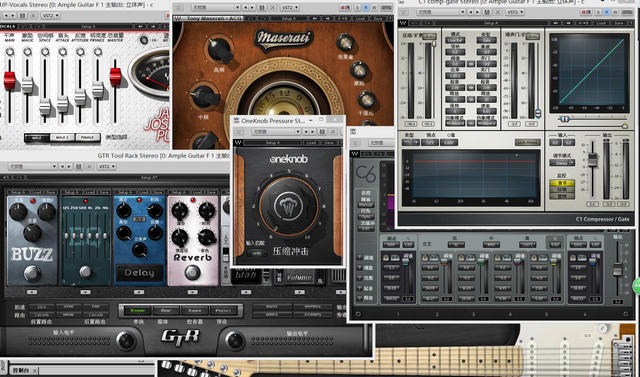This screenshot has height=377, width=640.
Task: Open the preset dropdown in OneKnob window
Action: pos(276,132)
